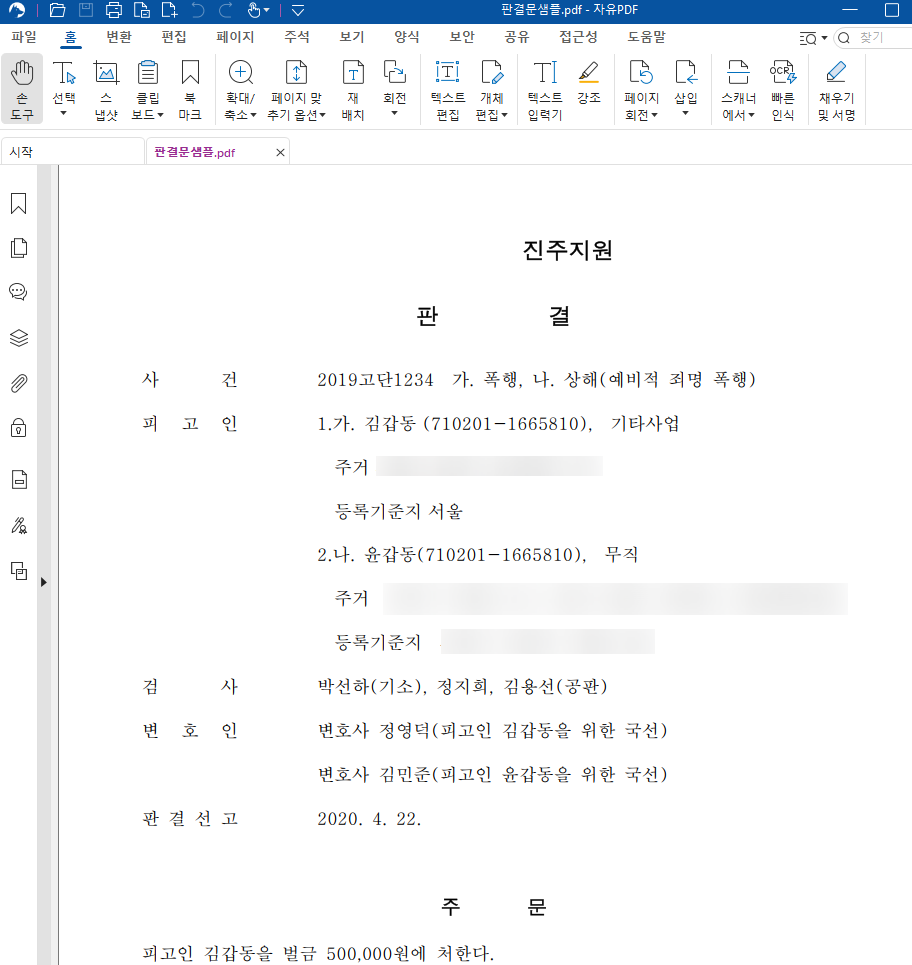Viewport: 912px width, 965px height.
Task: Click Quick OCR recognition (빠른 인식)
Action: 783,89
